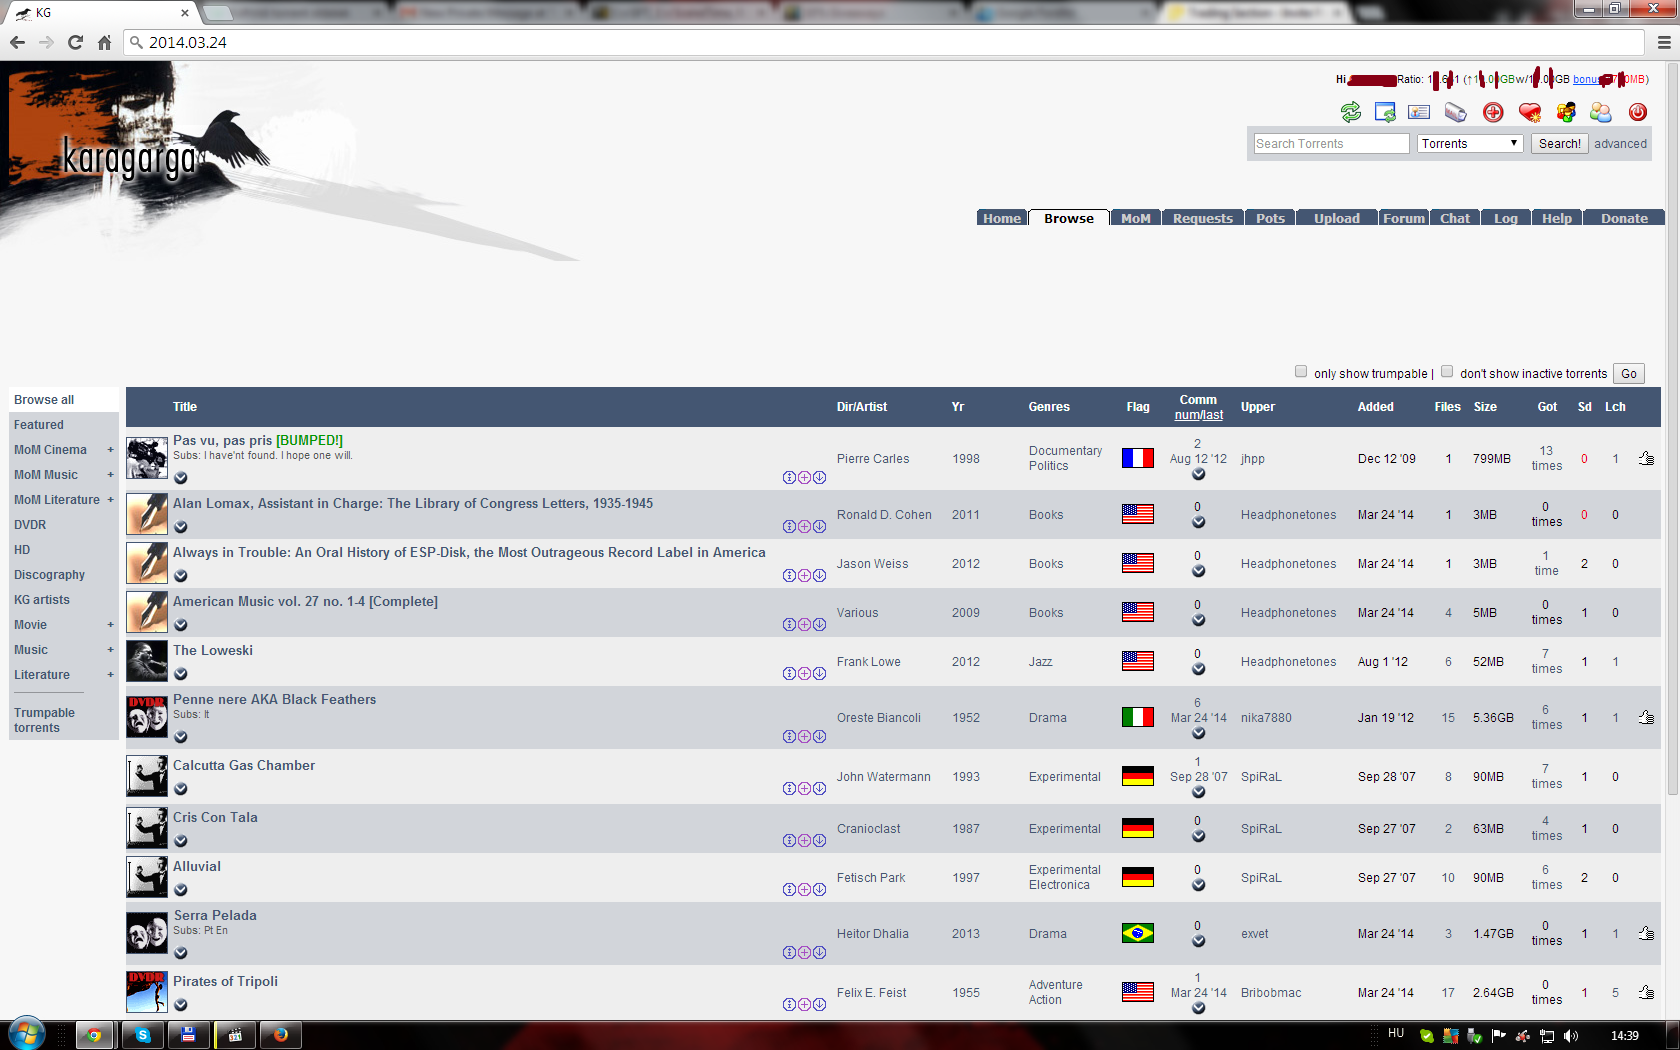Open the group of people icon

[1566, 112]
